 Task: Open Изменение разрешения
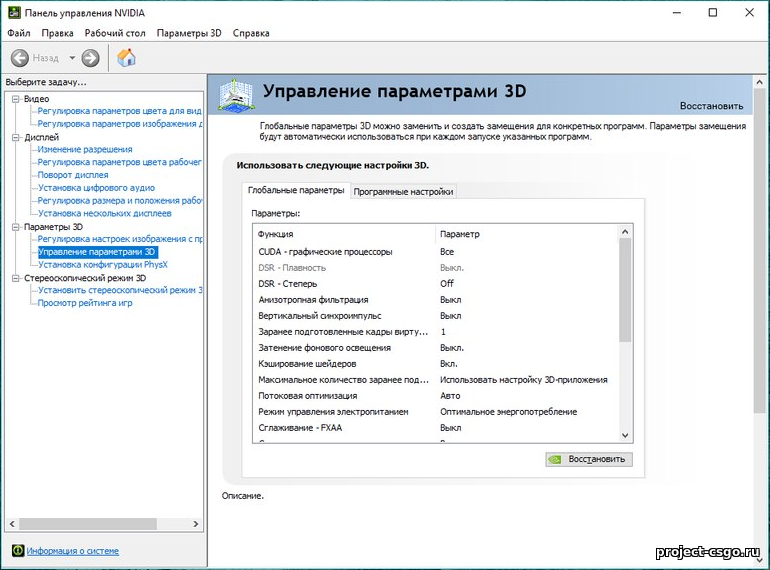pos(85,149)
